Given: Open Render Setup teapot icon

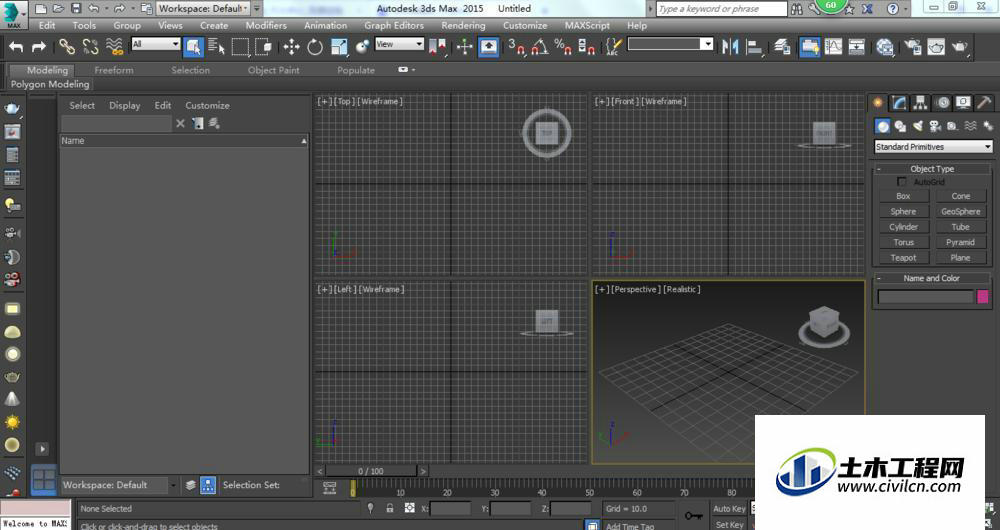Looking at the screenshot, I should (913, 47).
